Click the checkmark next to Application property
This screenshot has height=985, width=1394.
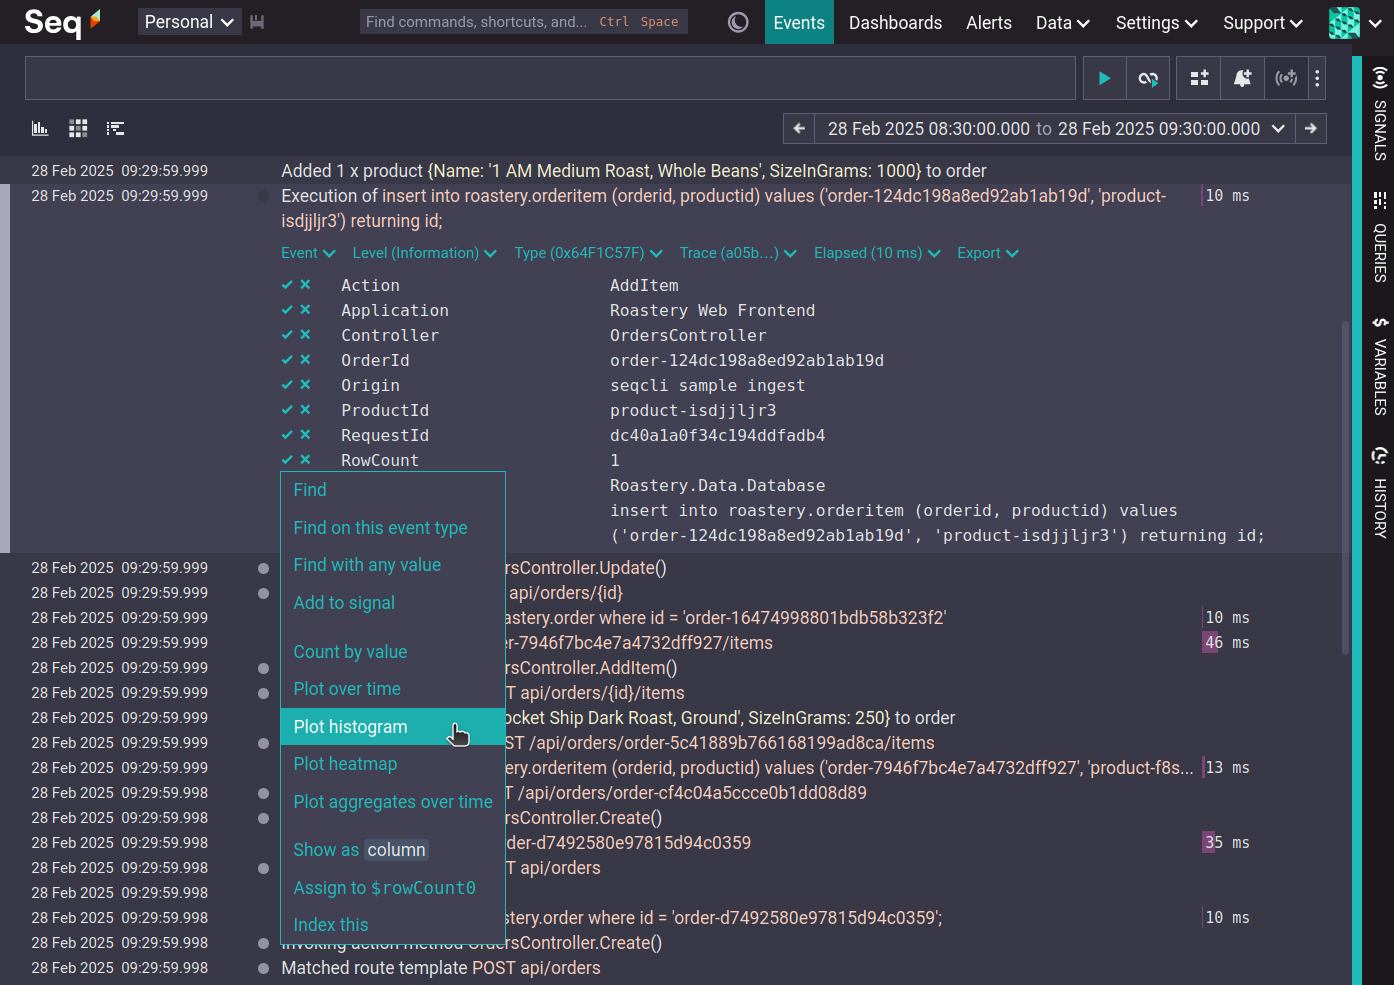pyautogui.click(x=287, y=310)
